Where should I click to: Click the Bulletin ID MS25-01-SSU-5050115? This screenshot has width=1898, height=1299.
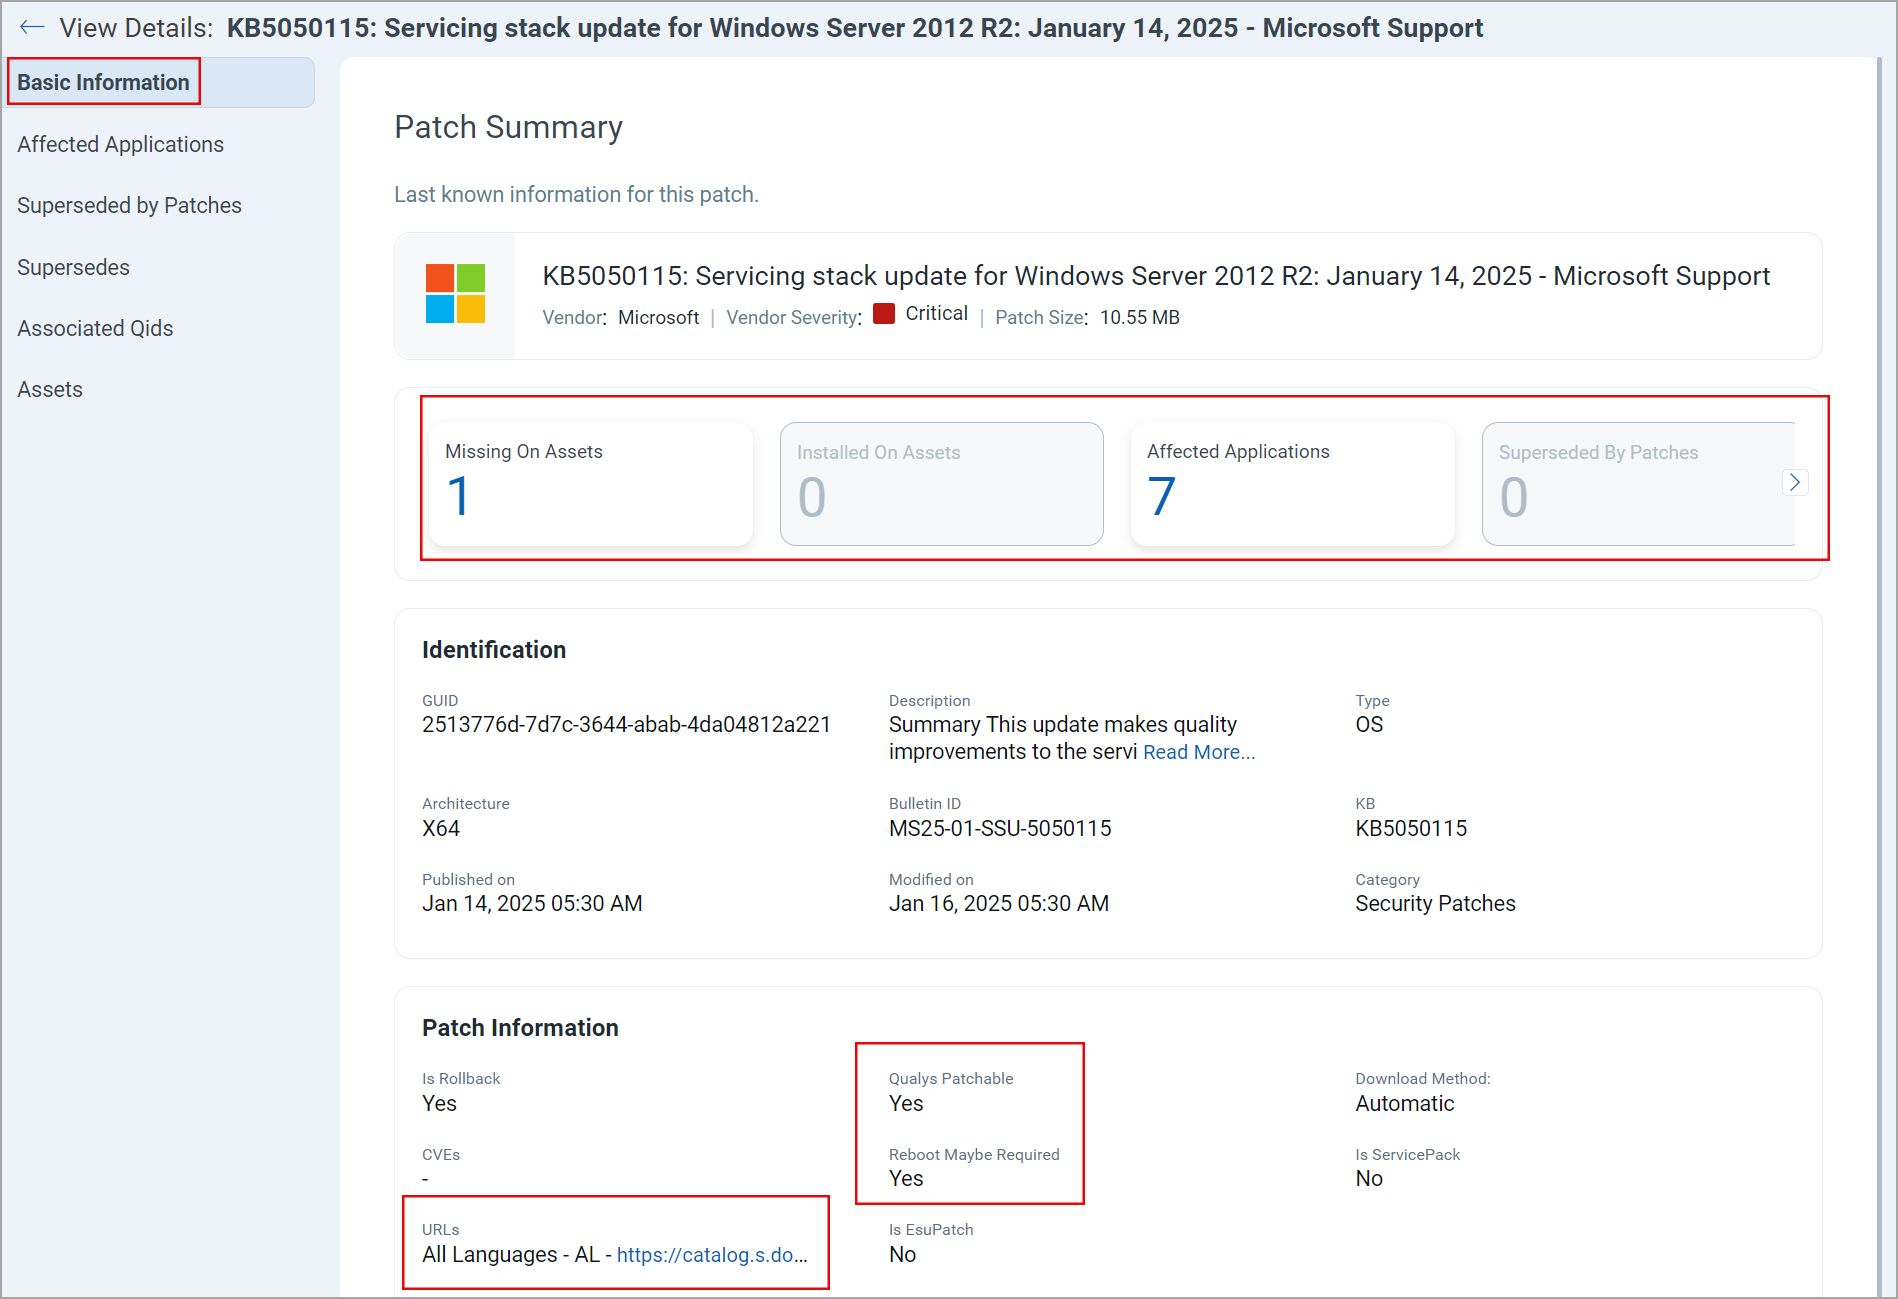pyautogui.click(x=999, y=828)
